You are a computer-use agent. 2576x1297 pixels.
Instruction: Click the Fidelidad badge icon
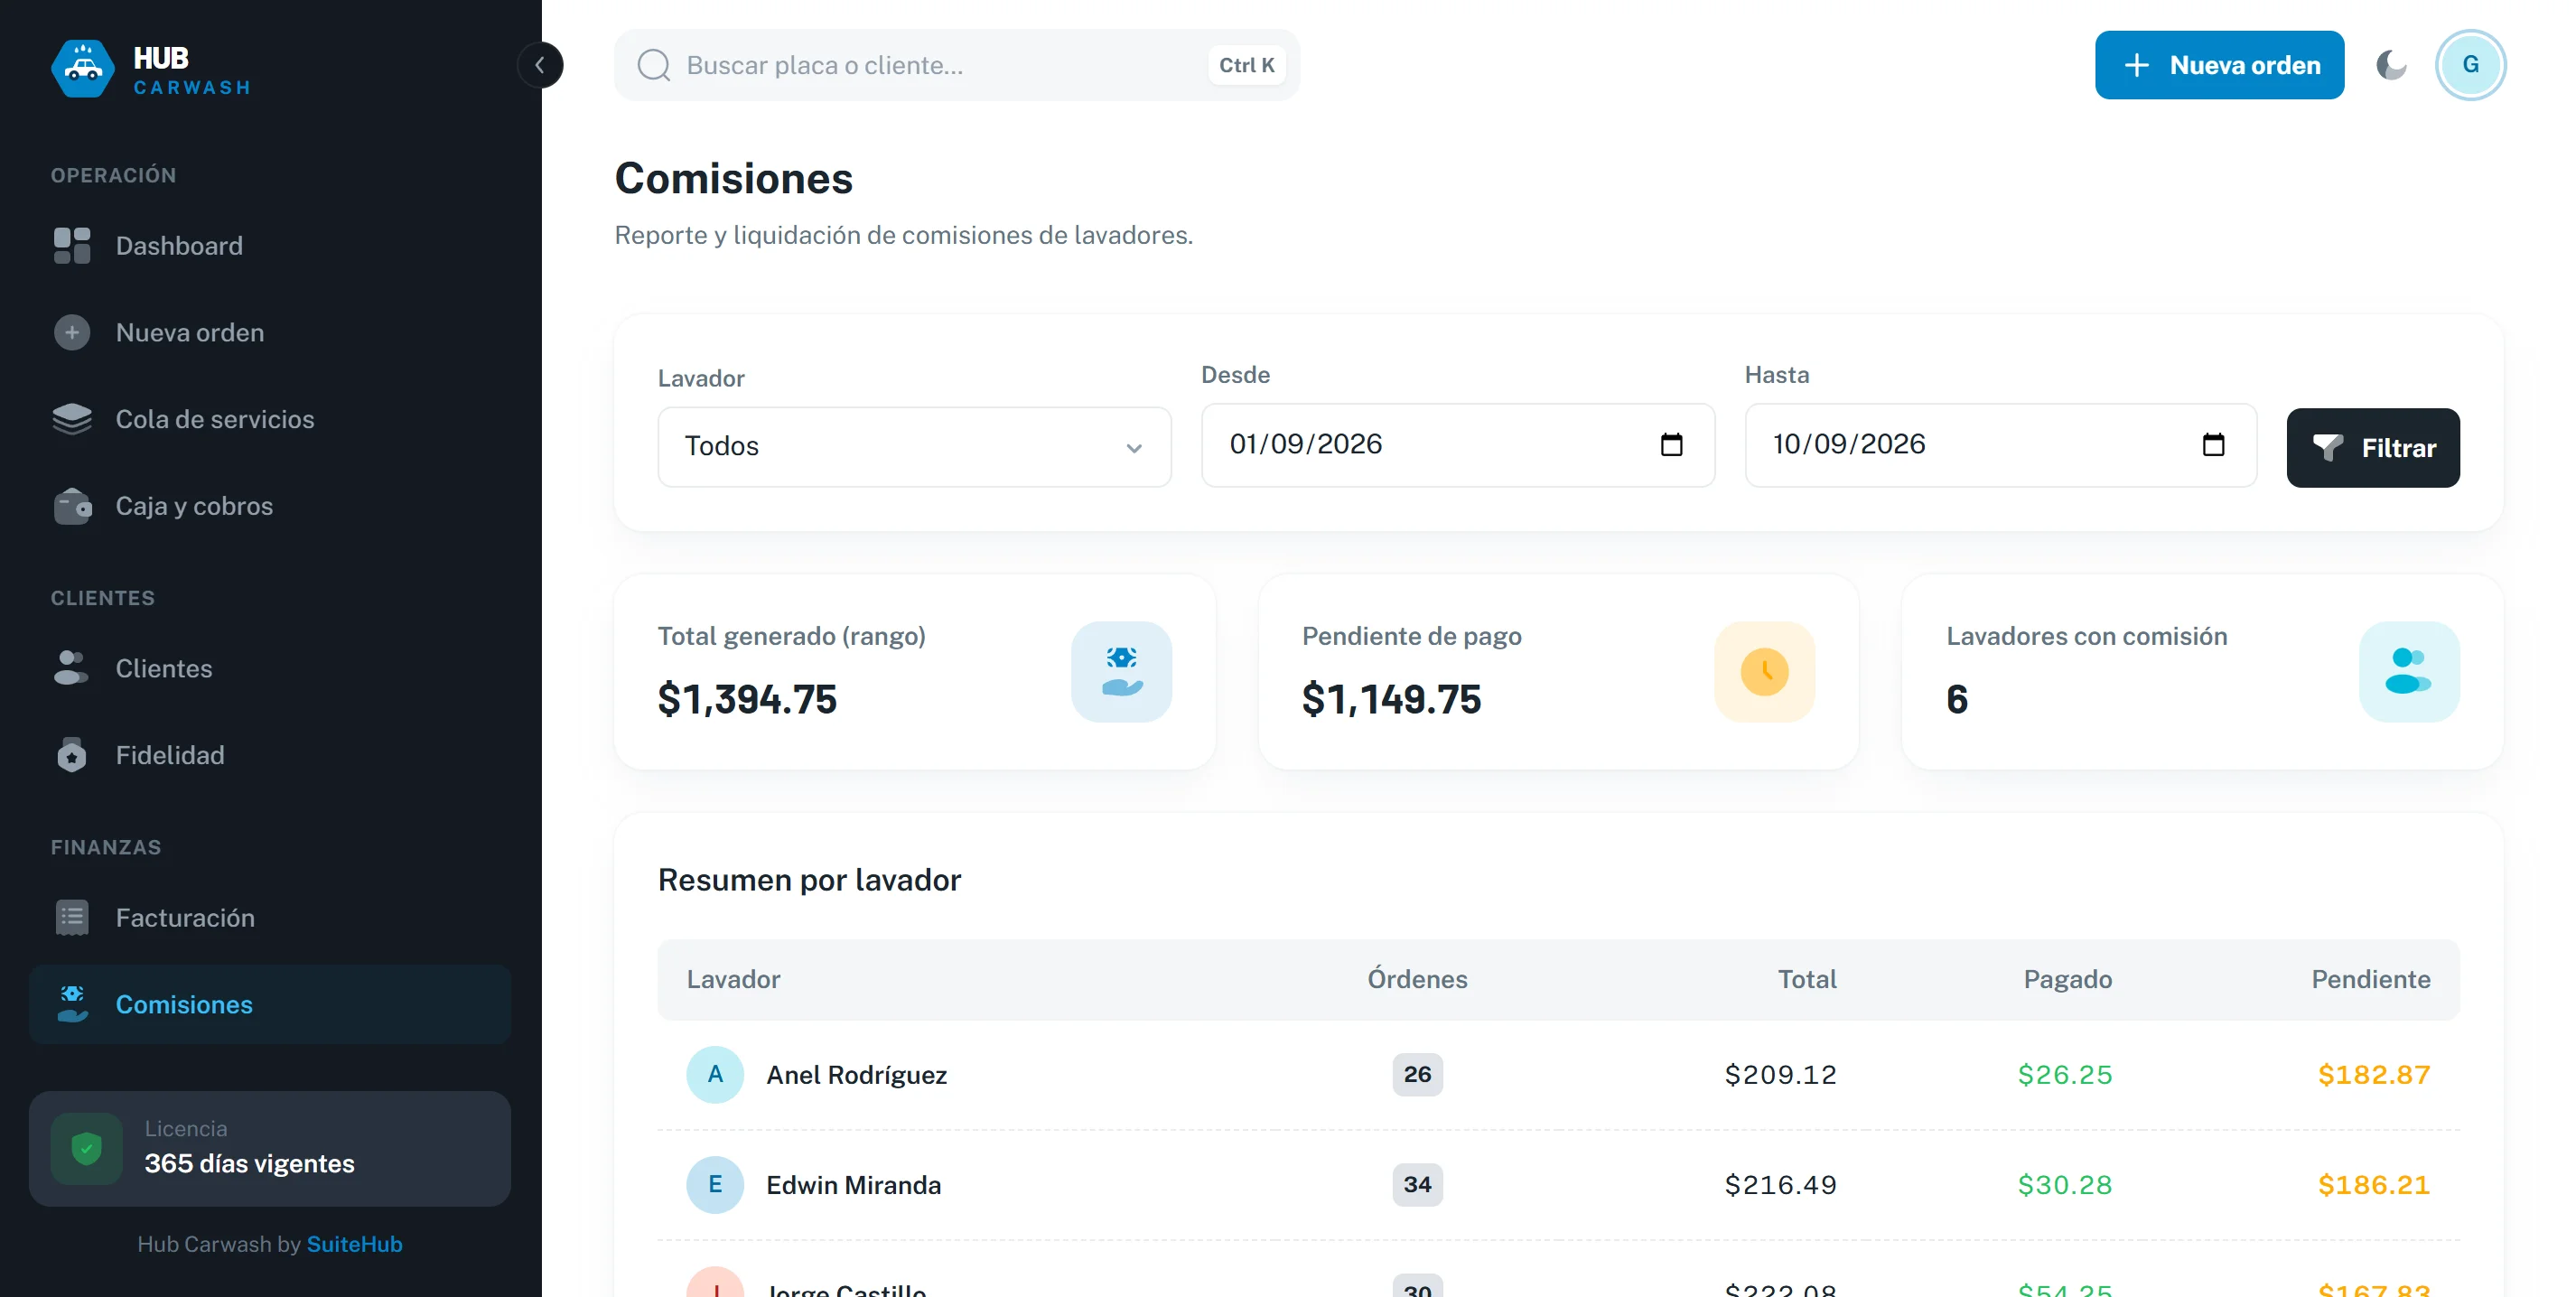(72, 755)
